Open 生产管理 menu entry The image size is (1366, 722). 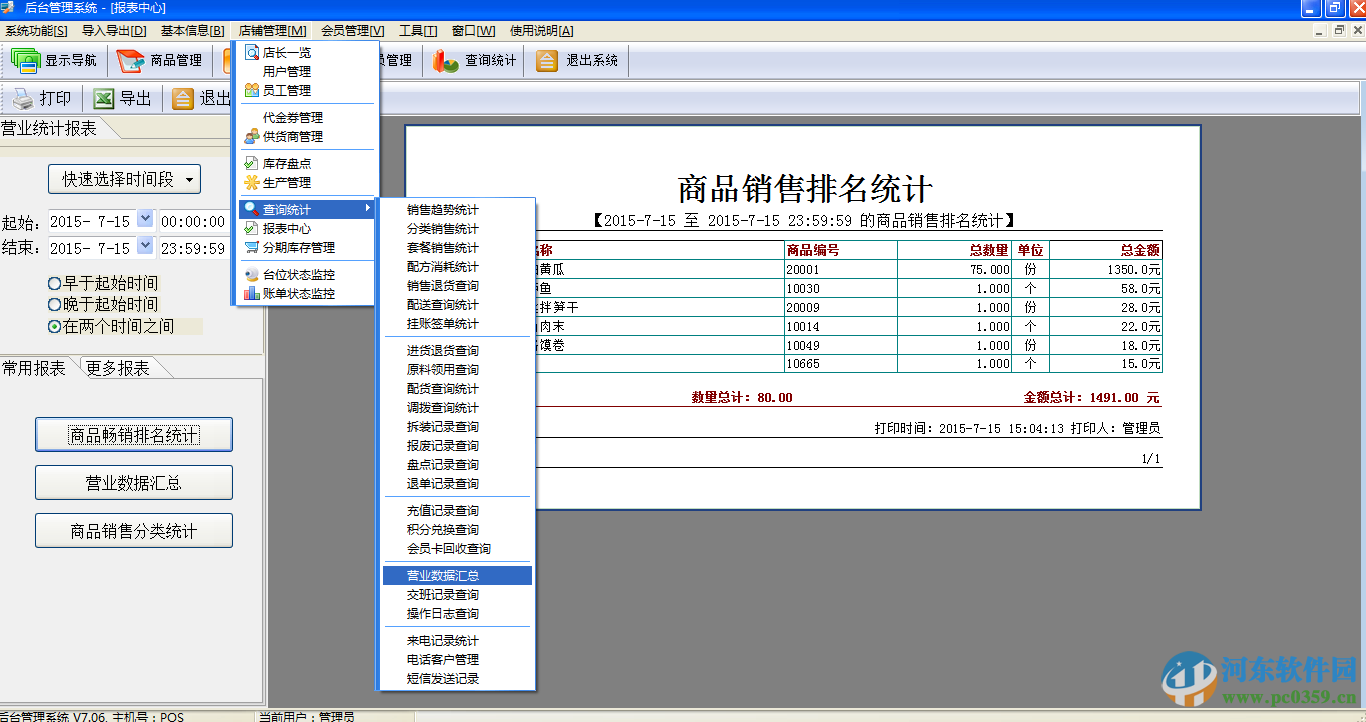pos(286,182)
